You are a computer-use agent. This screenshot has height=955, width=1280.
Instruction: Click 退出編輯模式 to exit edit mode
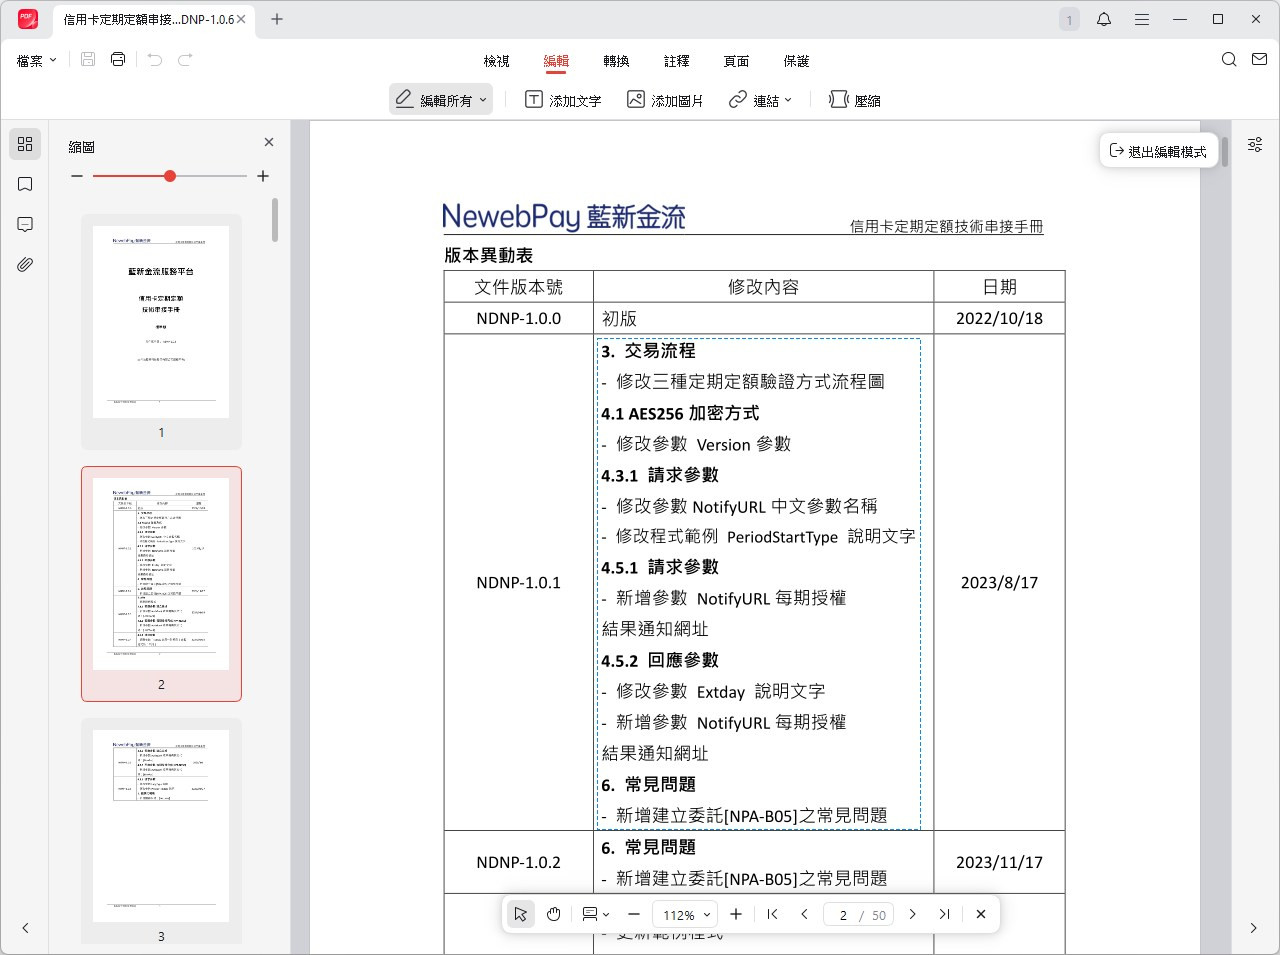(x=1158, y=151)
